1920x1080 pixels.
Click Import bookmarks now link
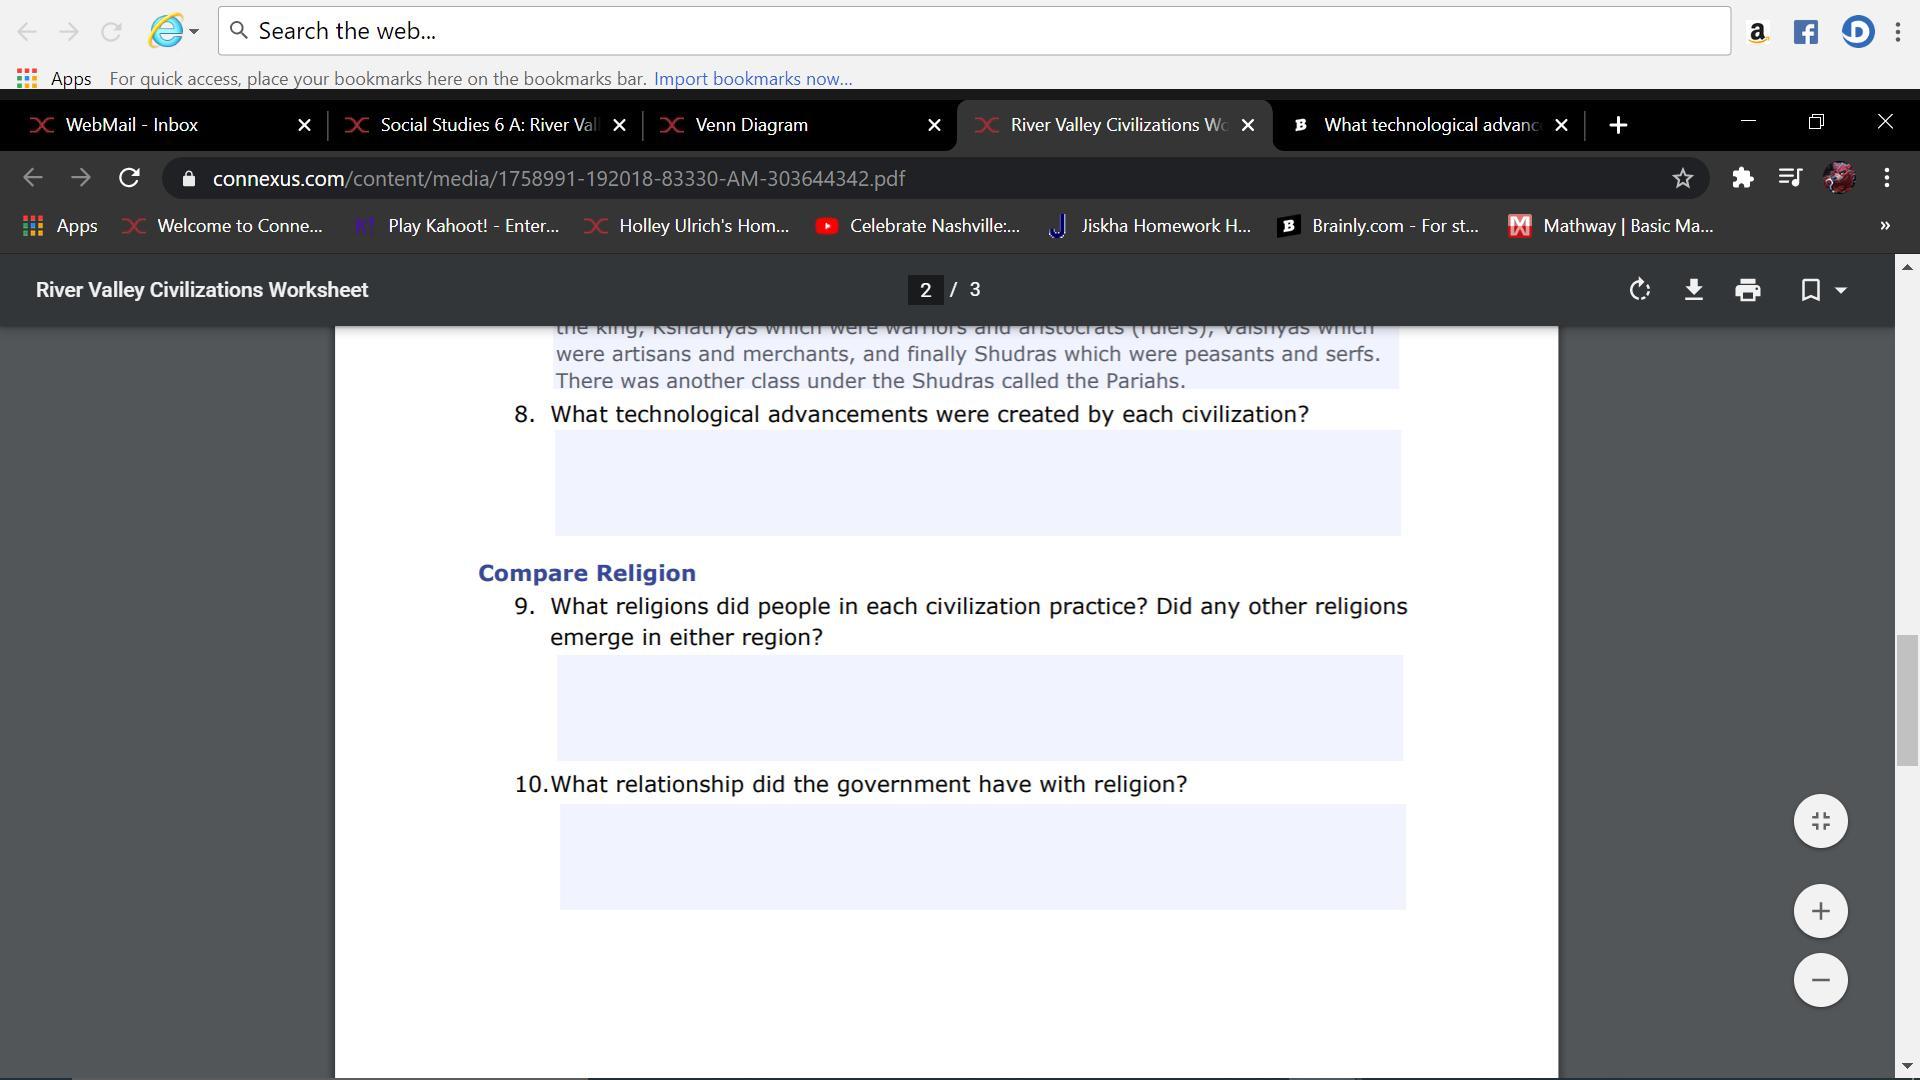(x=752, y=79)
